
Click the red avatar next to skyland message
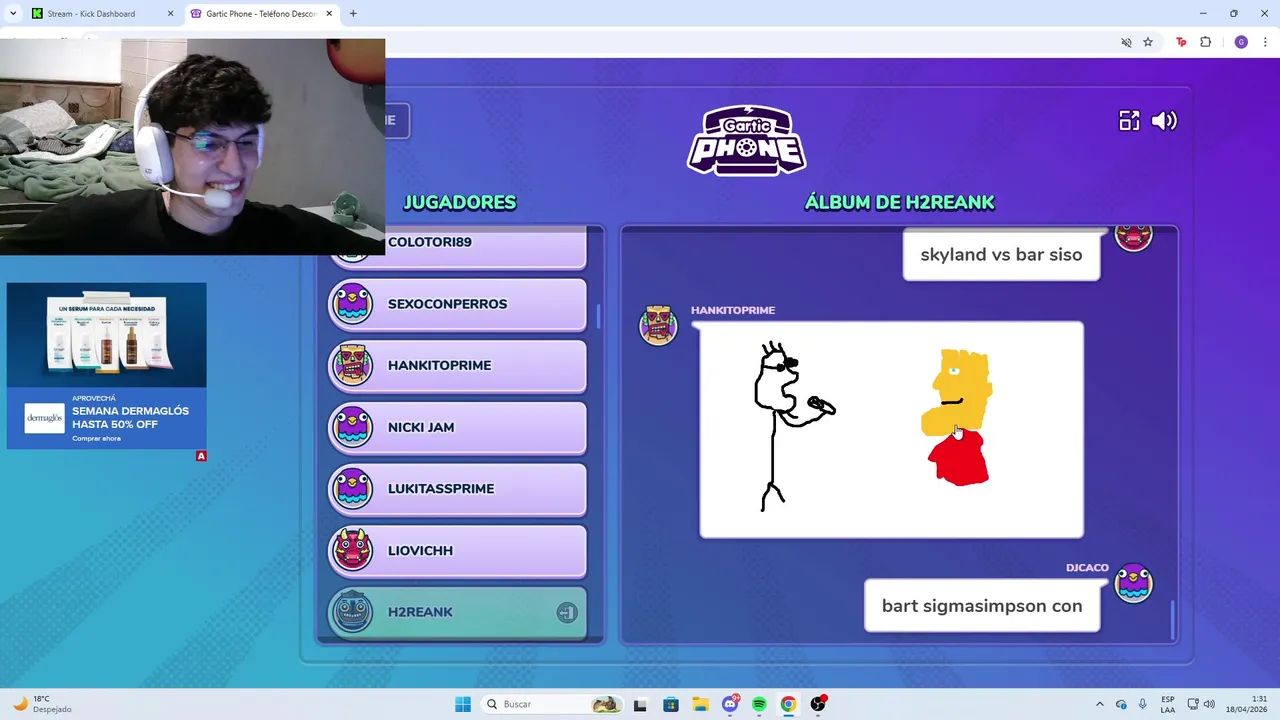tap(1133, 238)
